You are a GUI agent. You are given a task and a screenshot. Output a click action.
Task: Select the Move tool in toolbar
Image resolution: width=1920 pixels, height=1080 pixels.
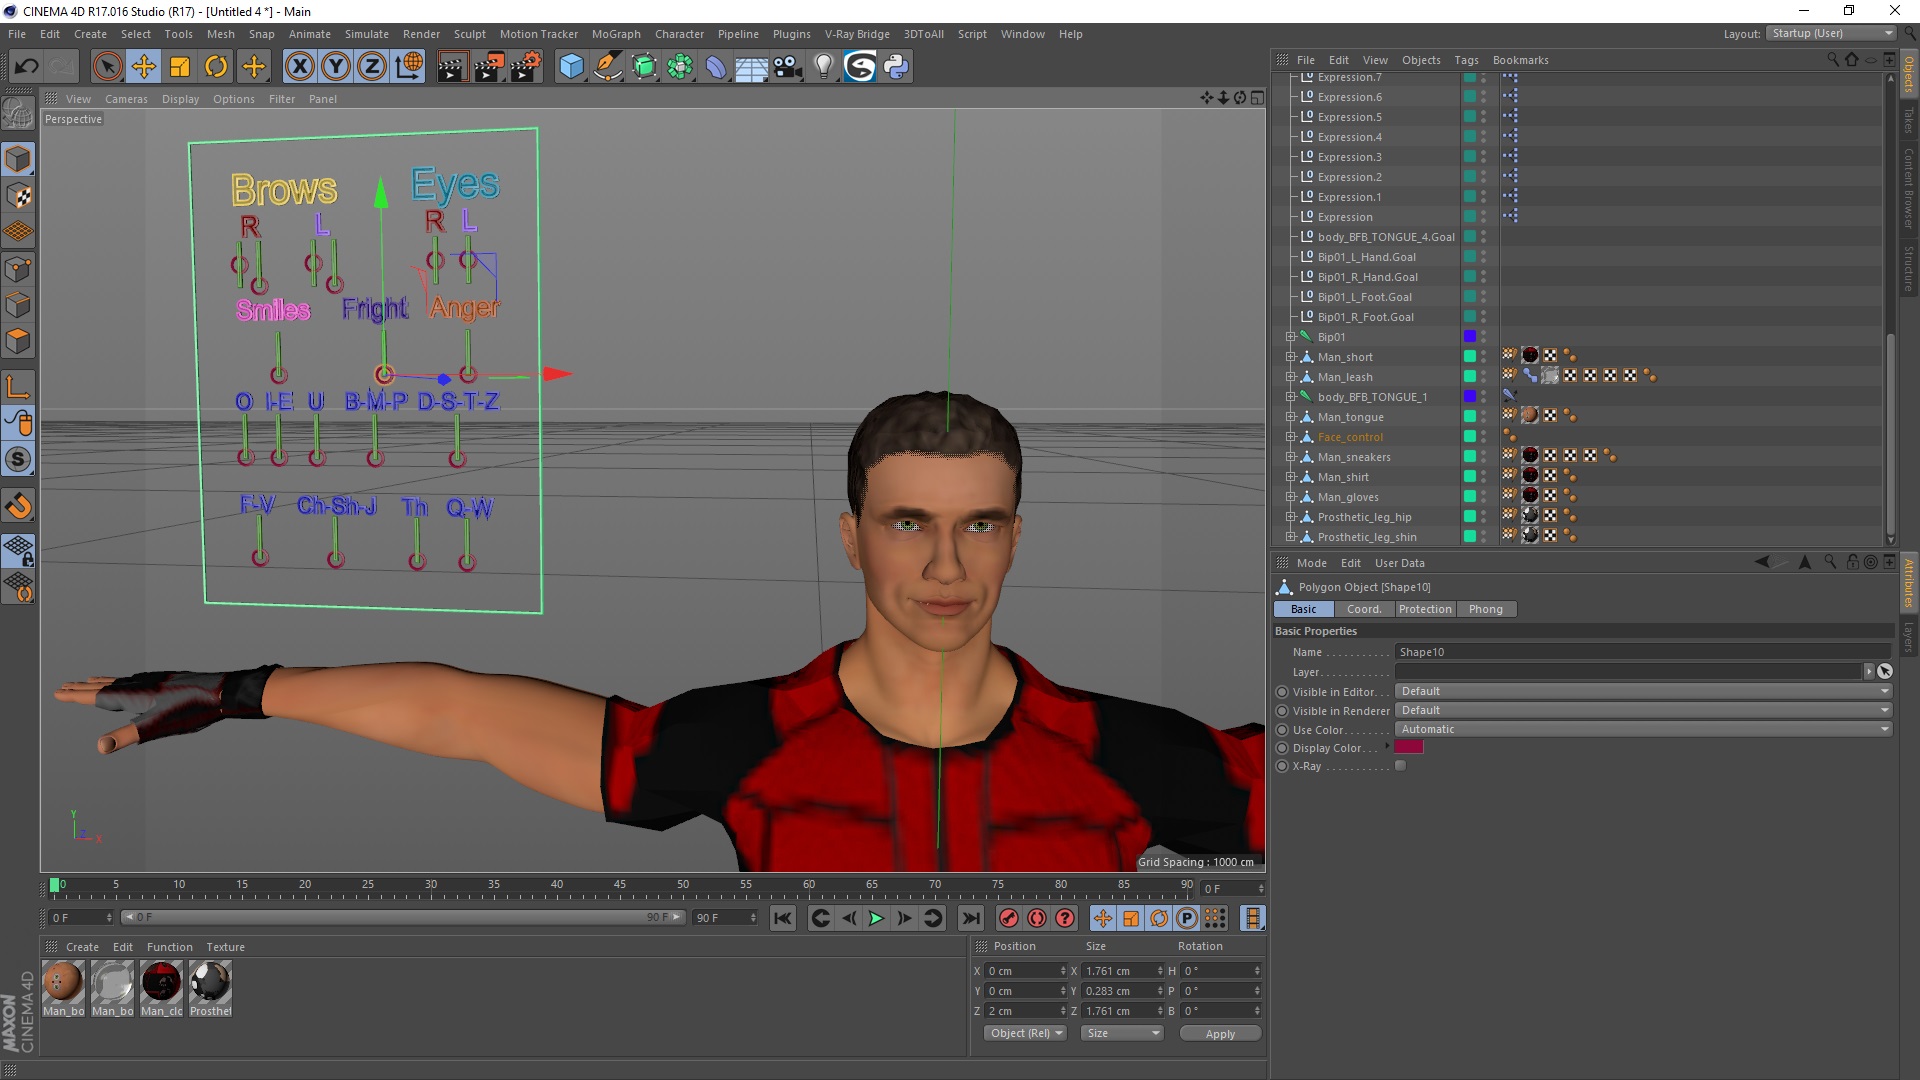pyautogui.click(x=142, y=65)
